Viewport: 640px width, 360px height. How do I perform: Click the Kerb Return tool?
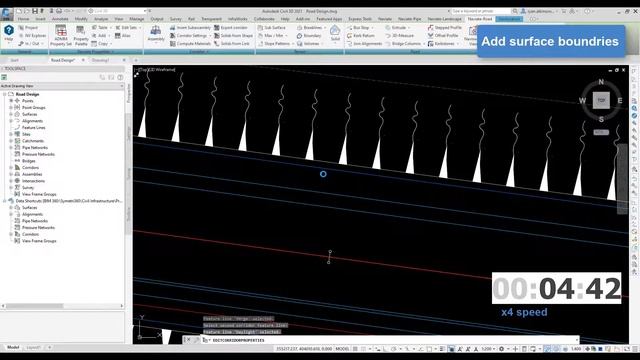coord(360,36)
